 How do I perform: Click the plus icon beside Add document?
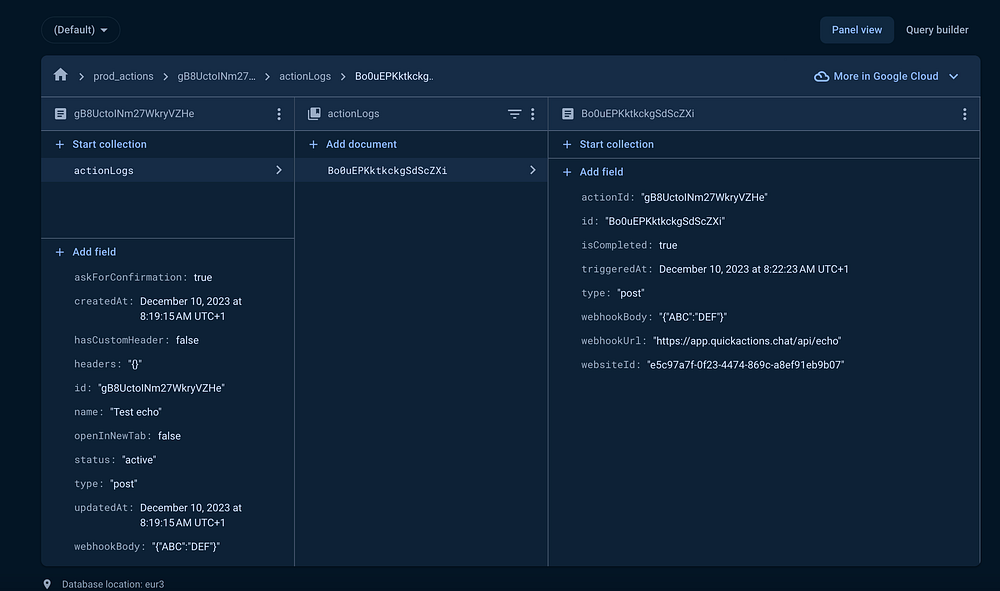(x=313, y=144)
